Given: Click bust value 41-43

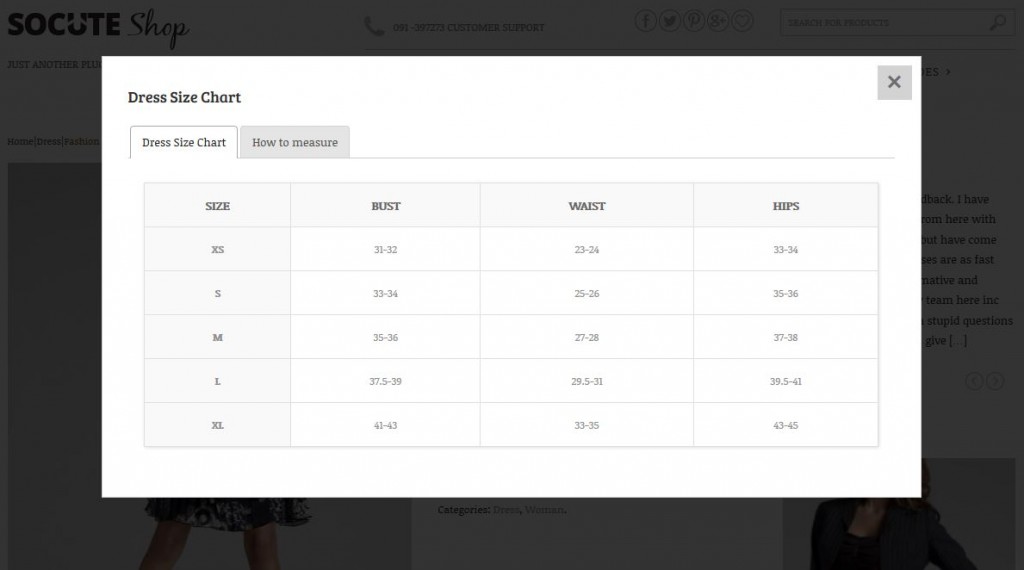Looking at the screenshot, I should coord(385,425).
